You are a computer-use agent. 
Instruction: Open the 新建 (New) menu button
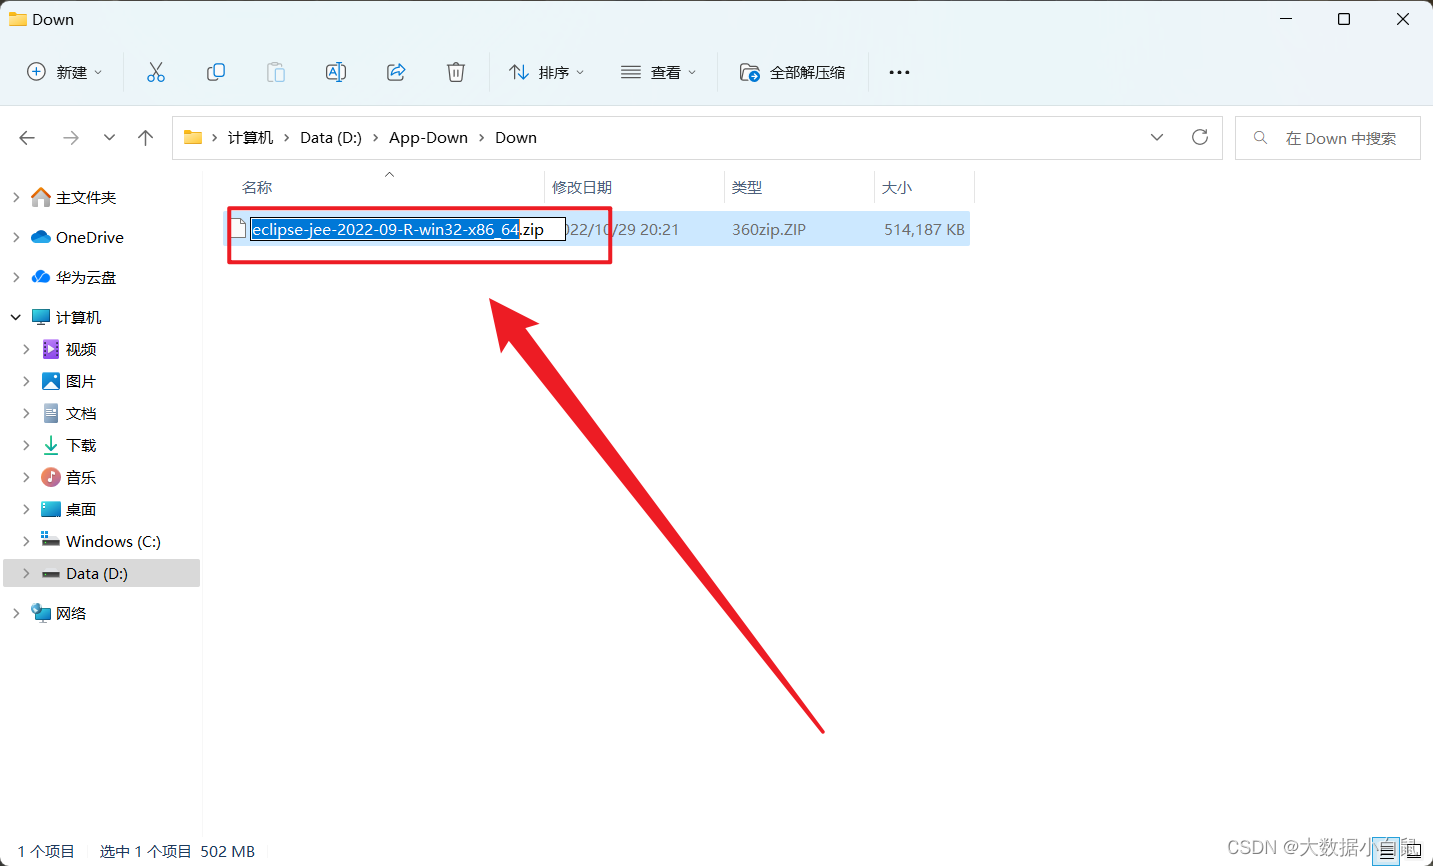(64, 72)
